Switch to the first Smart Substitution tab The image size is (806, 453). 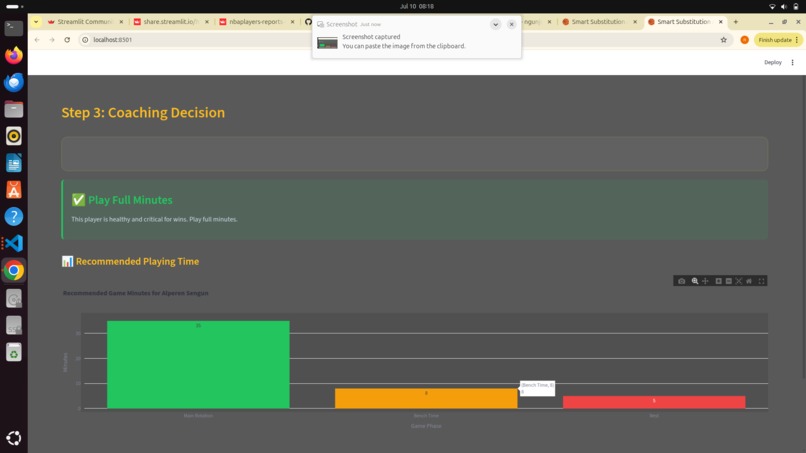coord(599,22)
